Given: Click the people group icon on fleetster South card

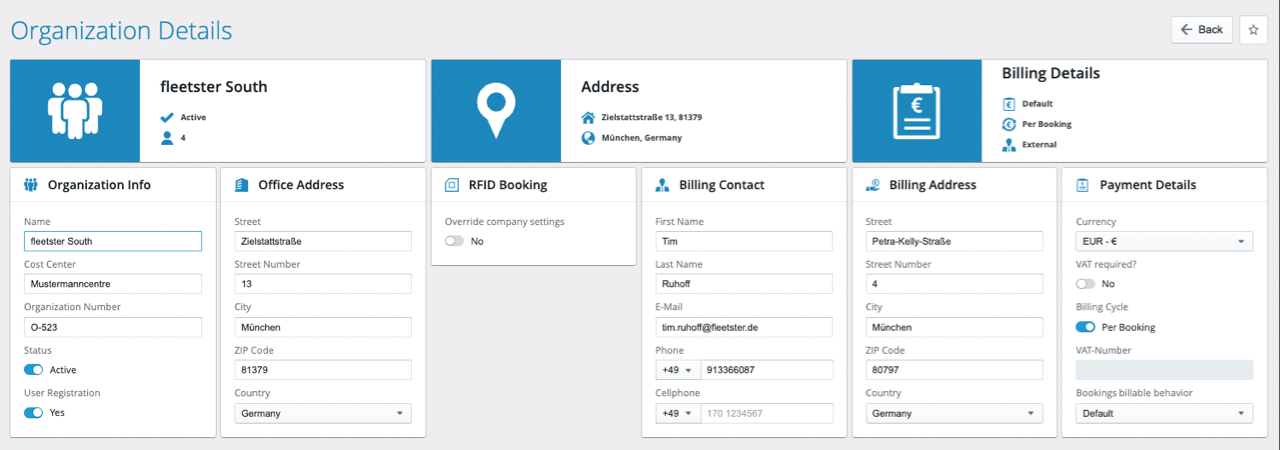Looking at the screenshot, I should 75,110.
